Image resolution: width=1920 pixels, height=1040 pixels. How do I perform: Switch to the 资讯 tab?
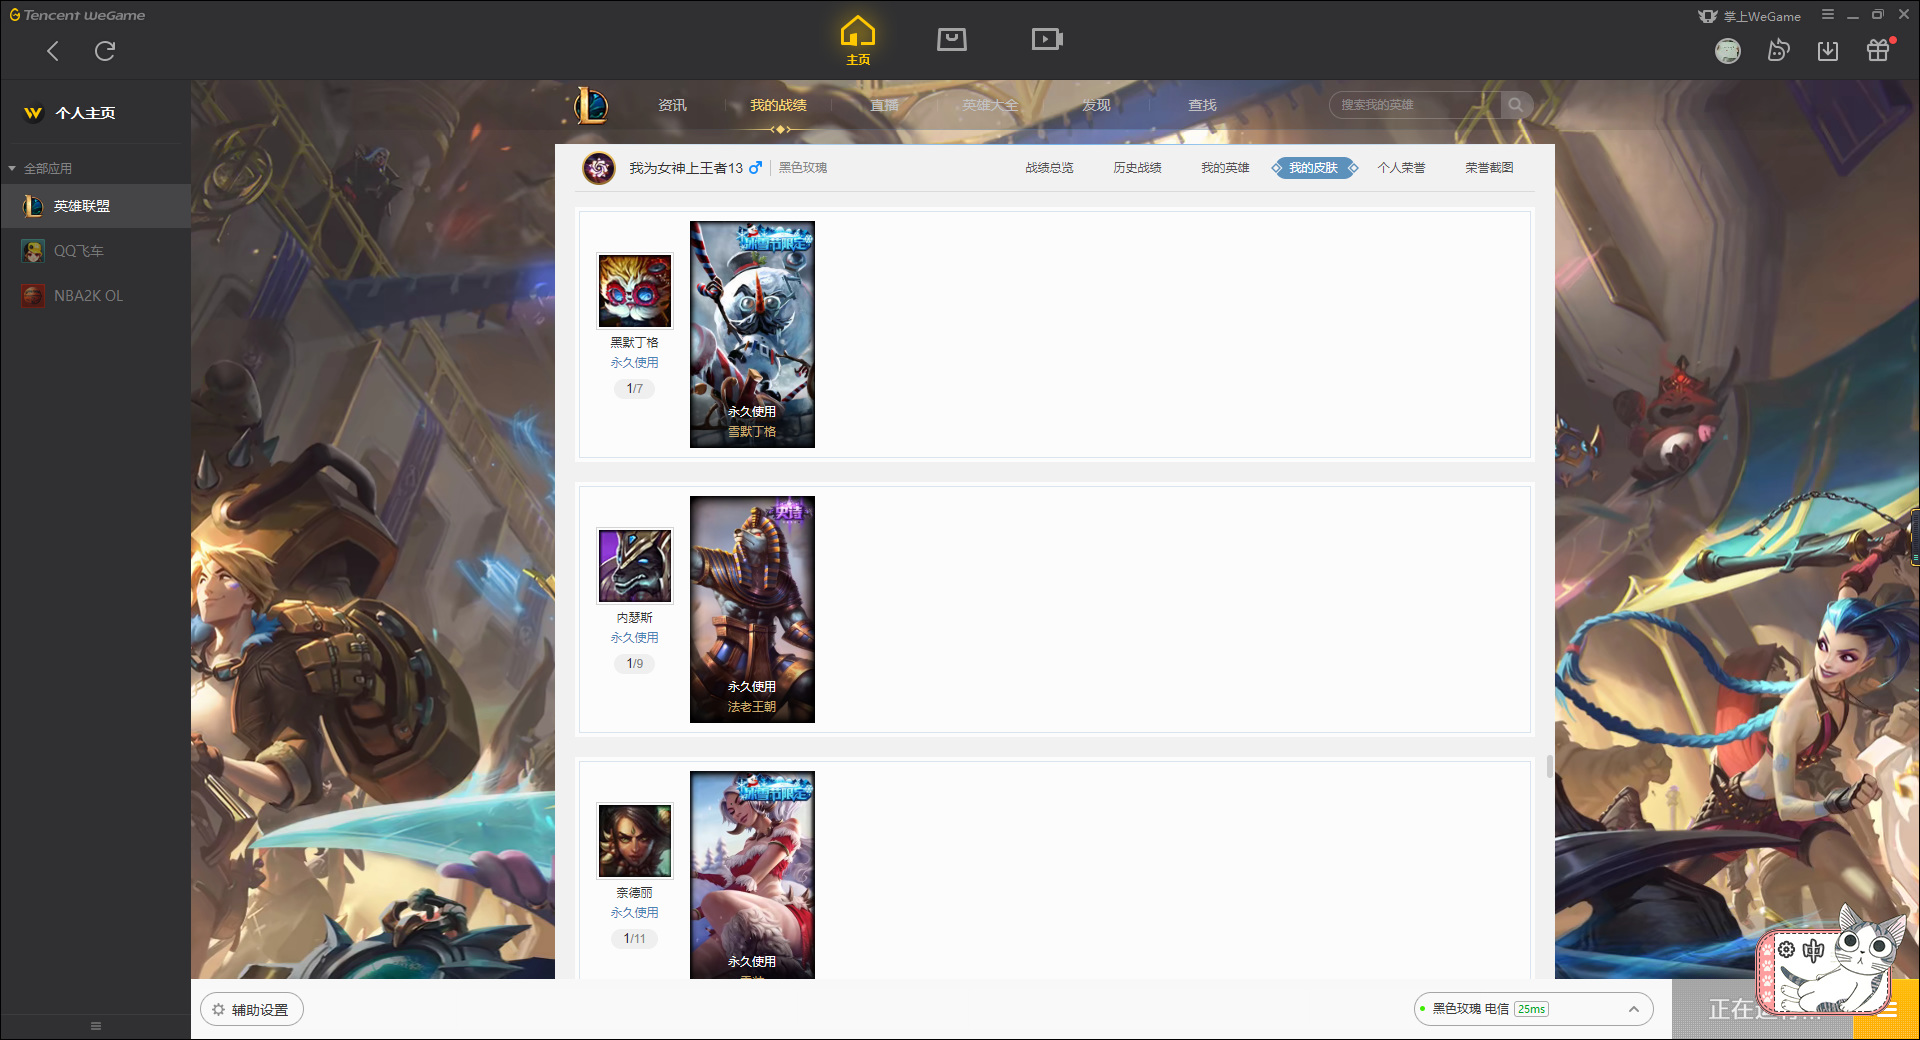pyautogui.click(x=672, y=105)
